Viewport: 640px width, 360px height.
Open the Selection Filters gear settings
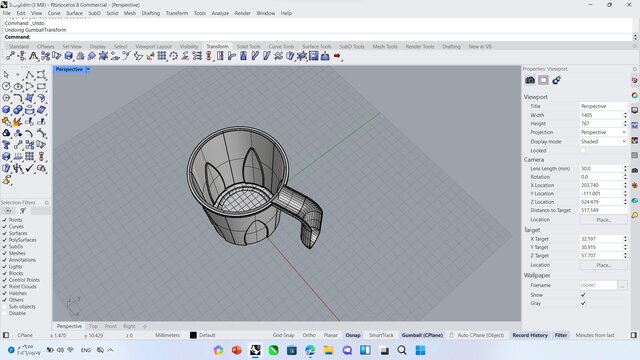pos(47,202)
